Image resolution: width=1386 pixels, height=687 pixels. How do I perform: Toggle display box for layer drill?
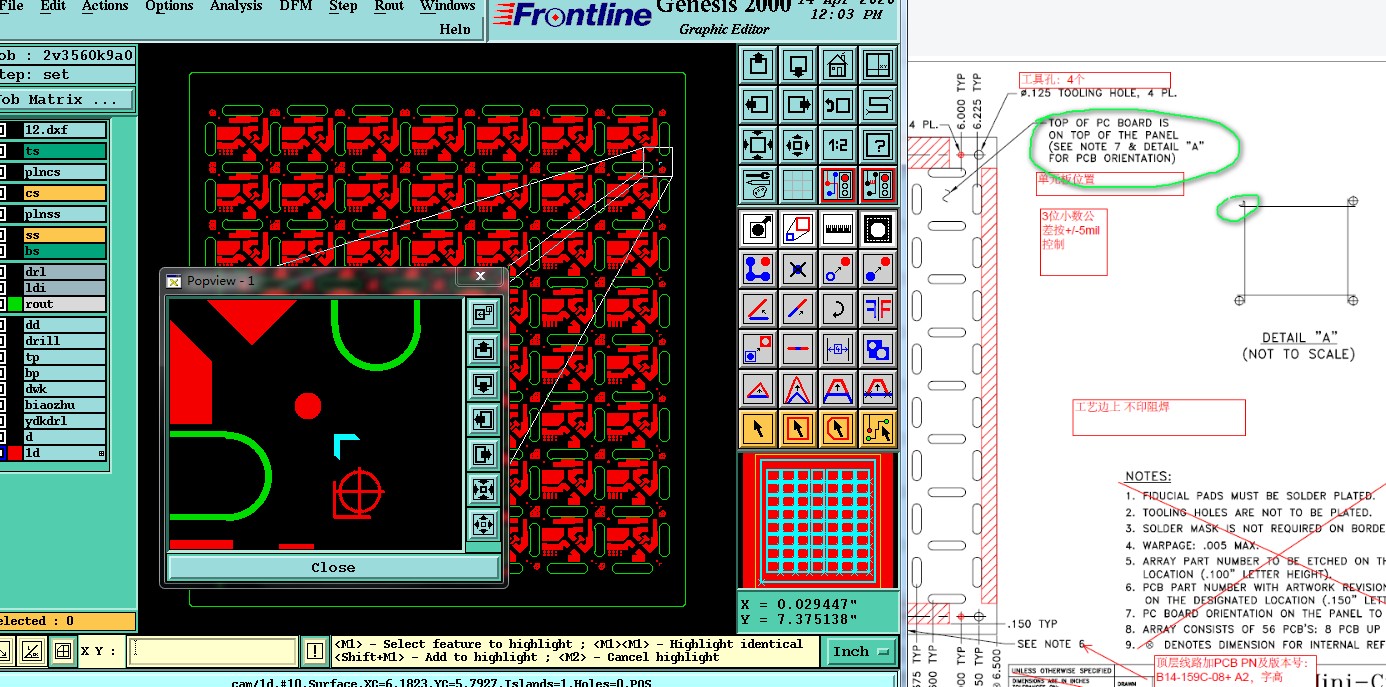[3, 341]
